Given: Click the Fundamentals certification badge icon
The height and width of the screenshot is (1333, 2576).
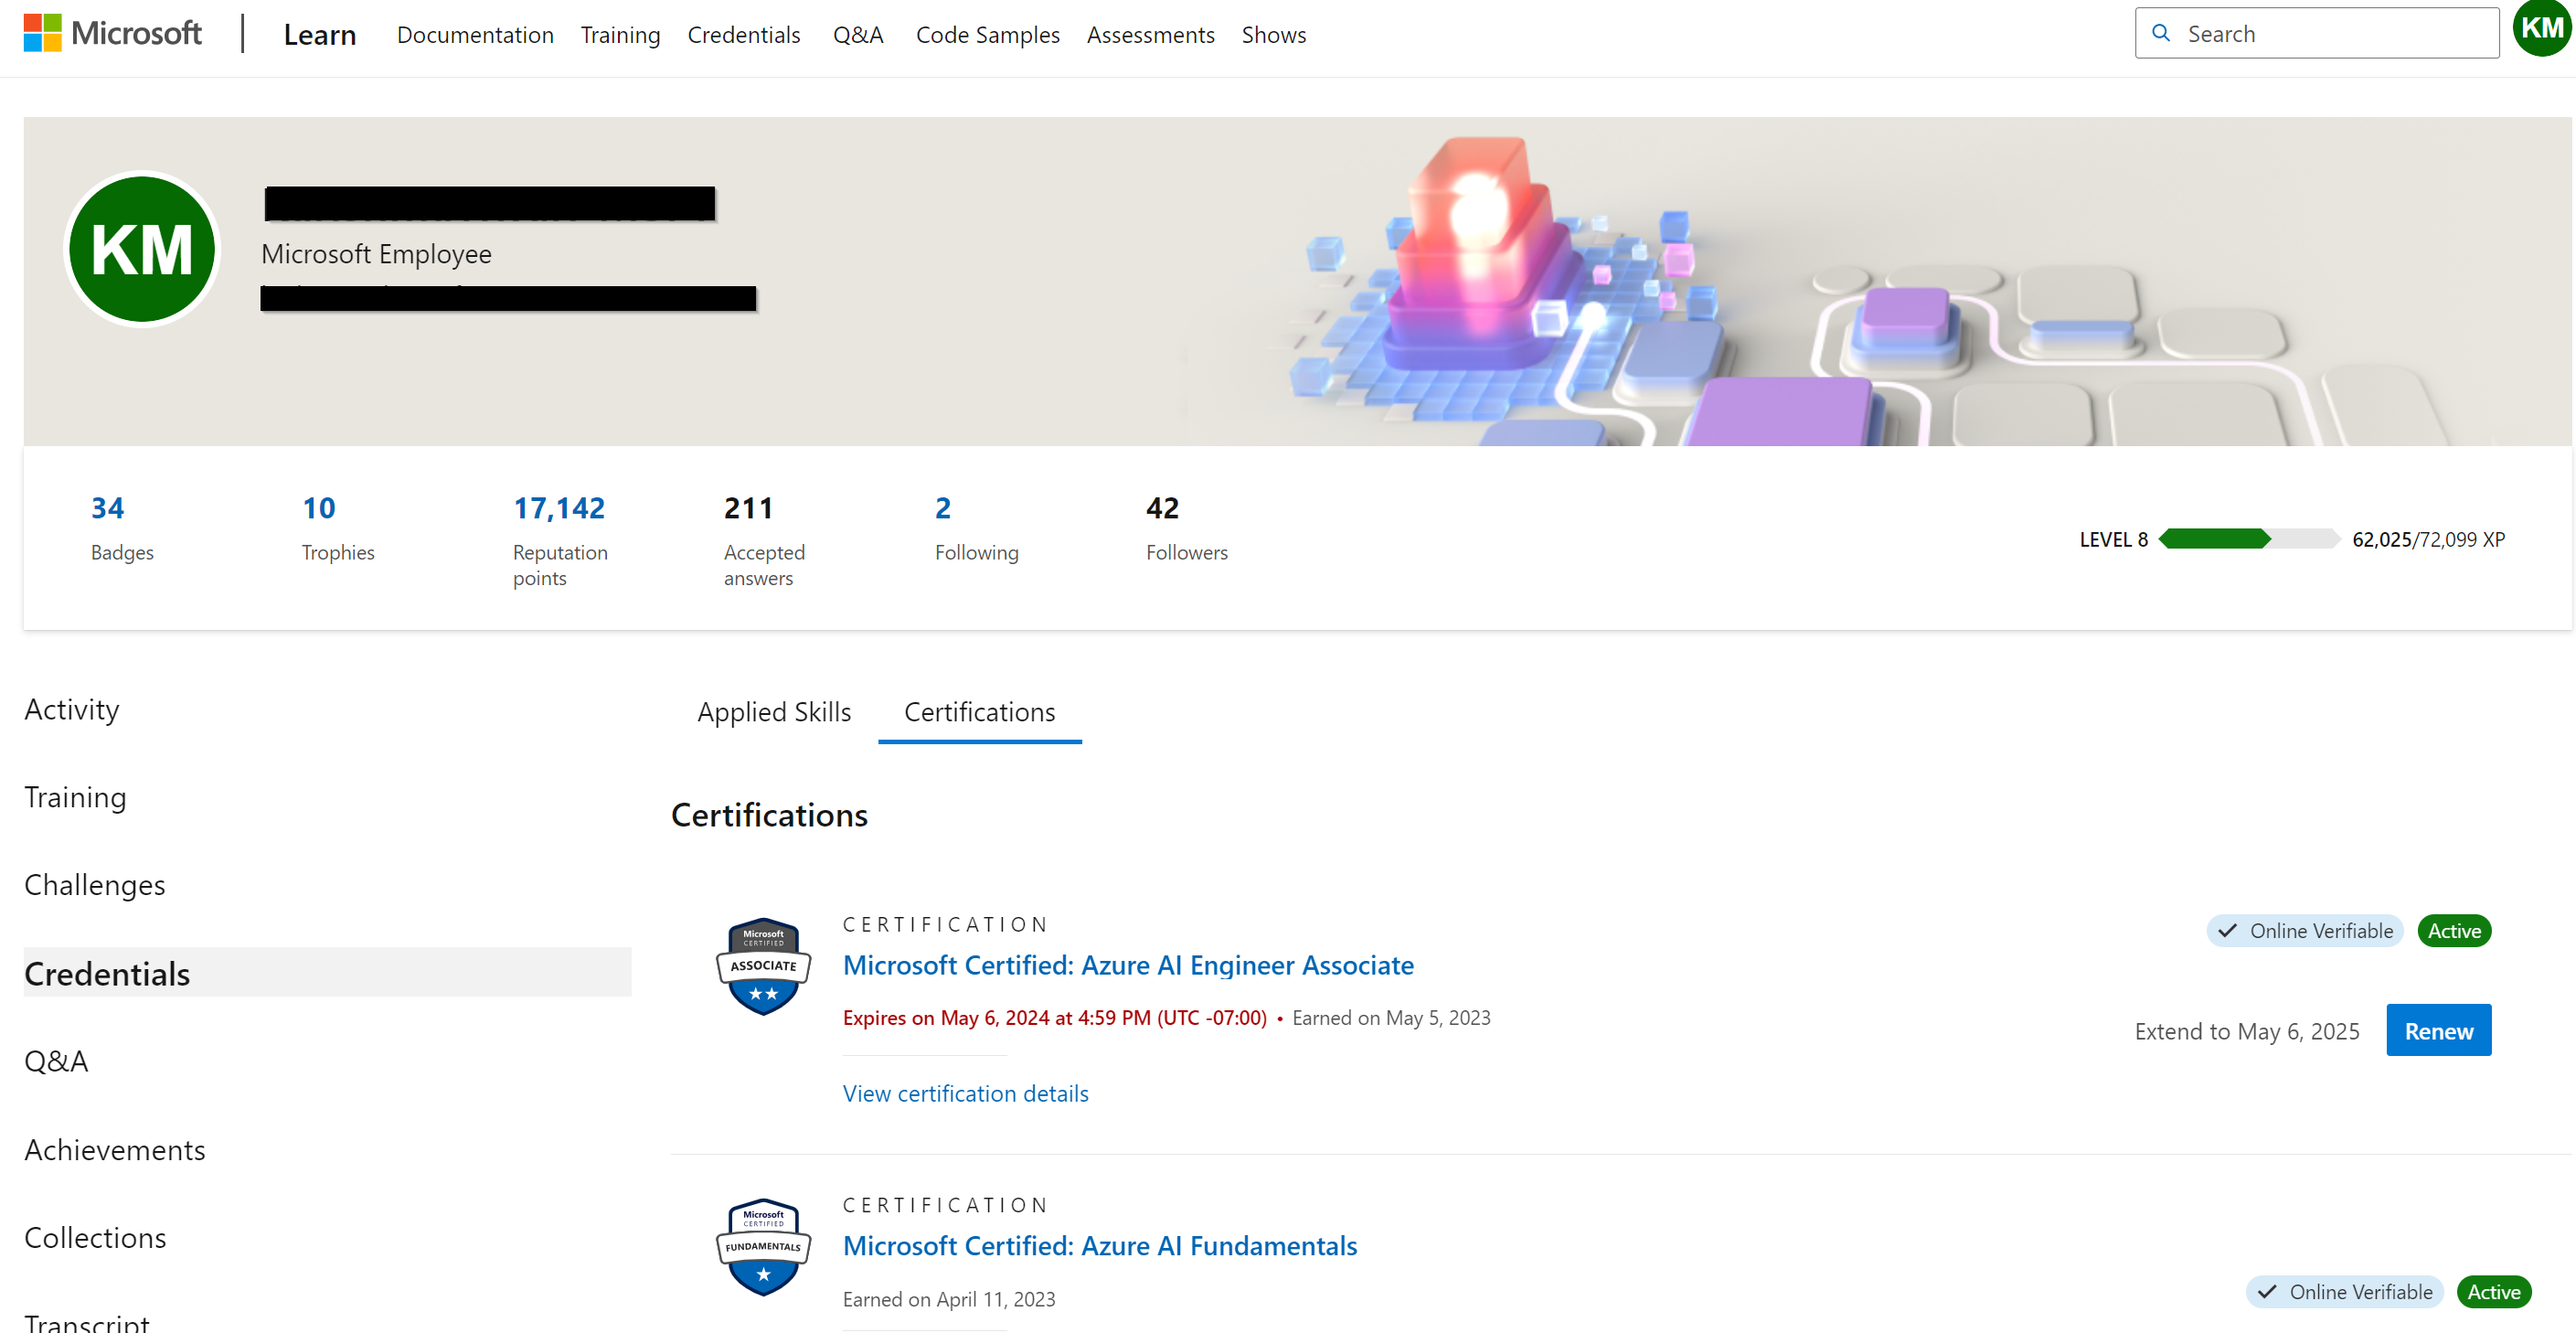Looking at the screenshot, I should 763,1247.
